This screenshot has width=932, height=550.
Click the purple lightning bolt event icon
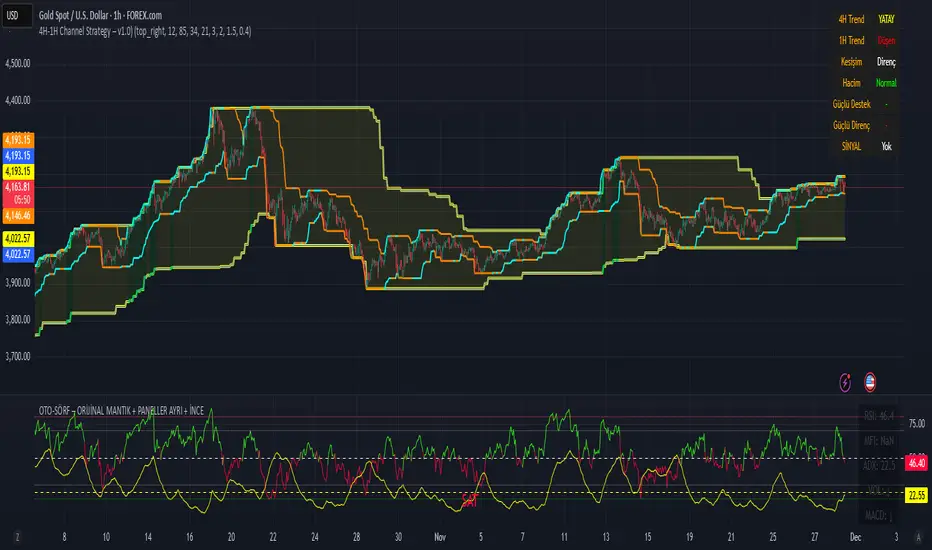847,380
